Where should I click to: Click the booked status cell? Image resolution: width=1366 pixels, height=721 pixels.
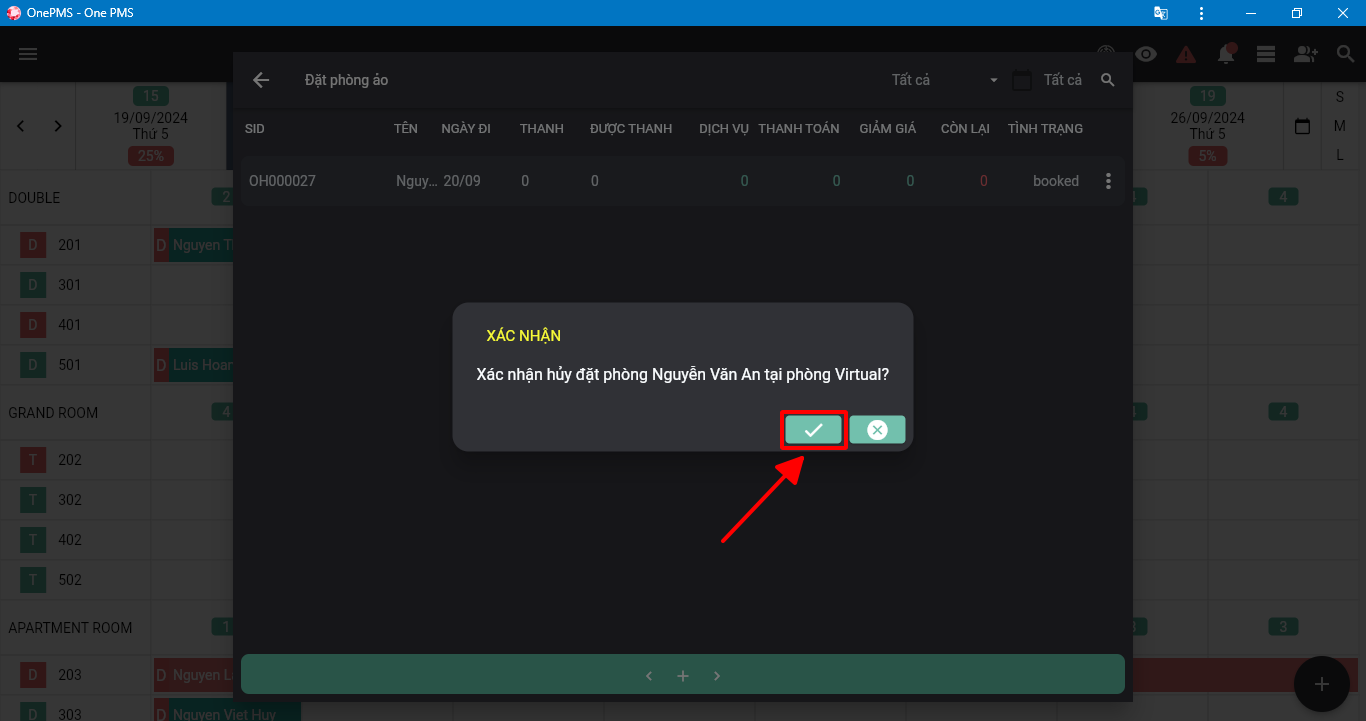click(x=1056, y=181)
